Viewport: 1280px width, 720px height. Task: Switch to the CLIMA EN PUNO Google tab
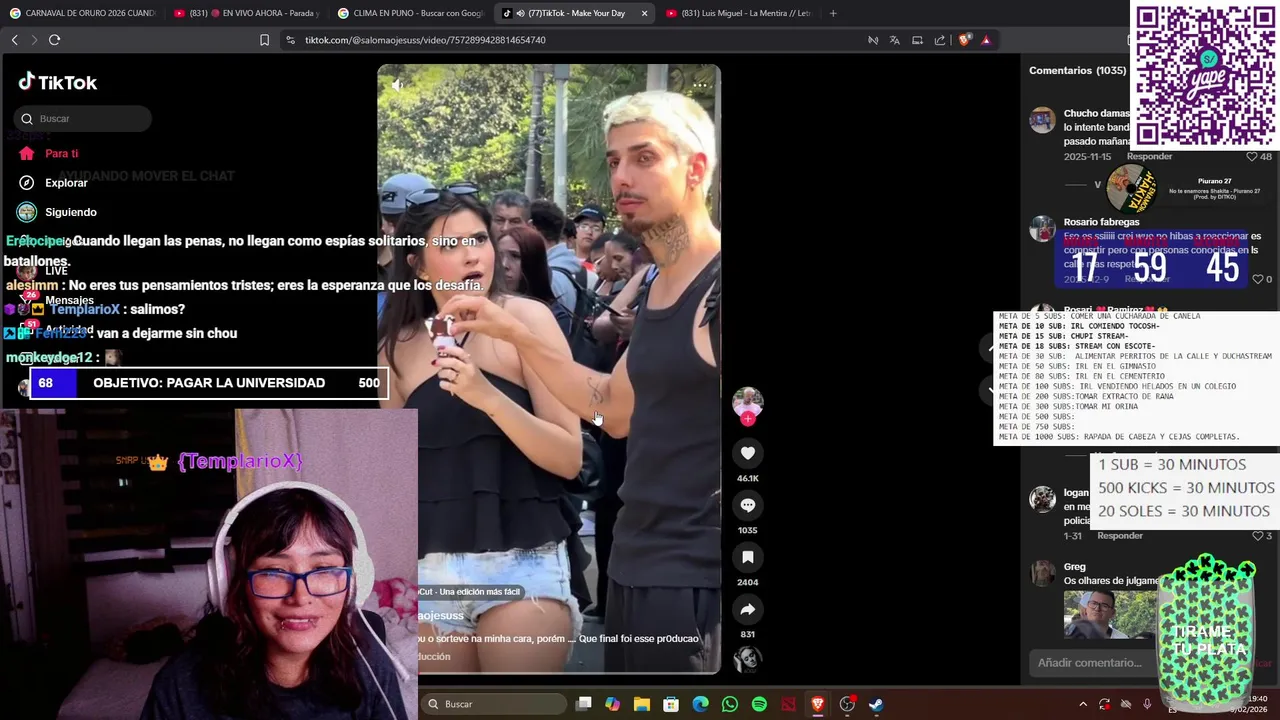click(x=410, y=13)
